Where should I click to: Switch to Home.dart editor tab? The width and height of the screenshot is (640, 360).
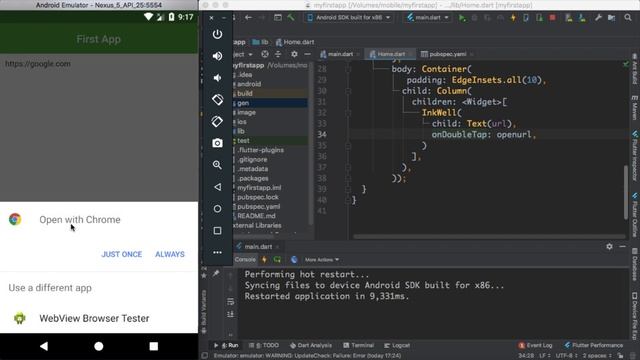[390, 54]
